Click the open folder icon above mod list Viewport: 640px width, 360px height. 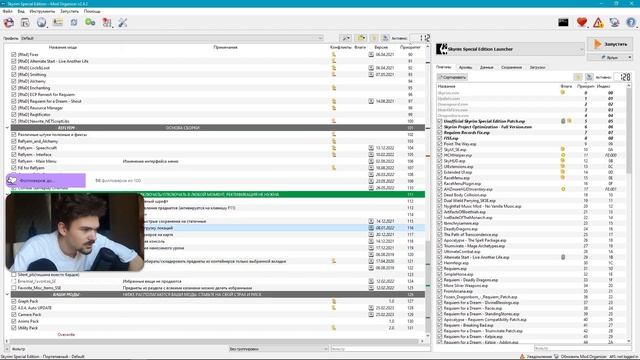(361, 38)
